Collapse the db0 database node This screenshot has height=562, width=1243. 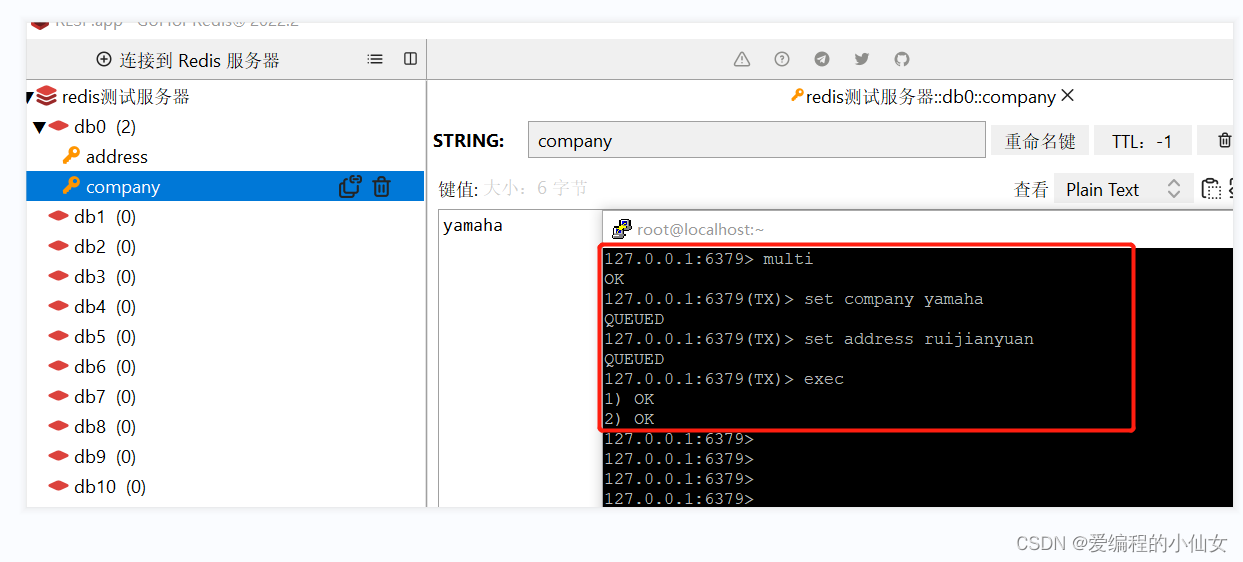click(40, 127)
